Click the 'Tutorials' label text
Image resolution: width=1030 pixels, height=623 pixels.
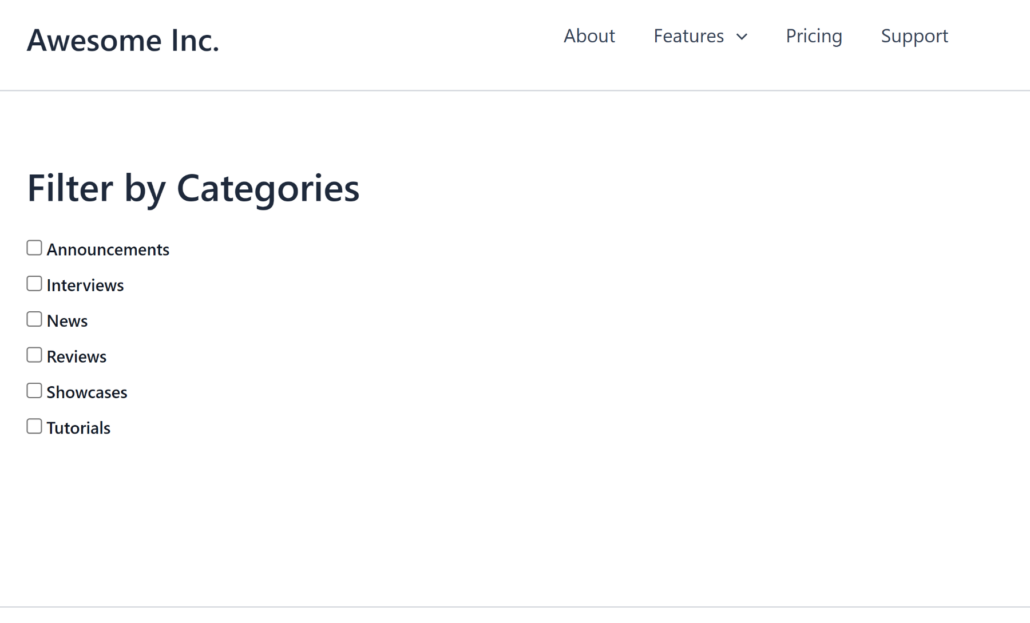78,428
